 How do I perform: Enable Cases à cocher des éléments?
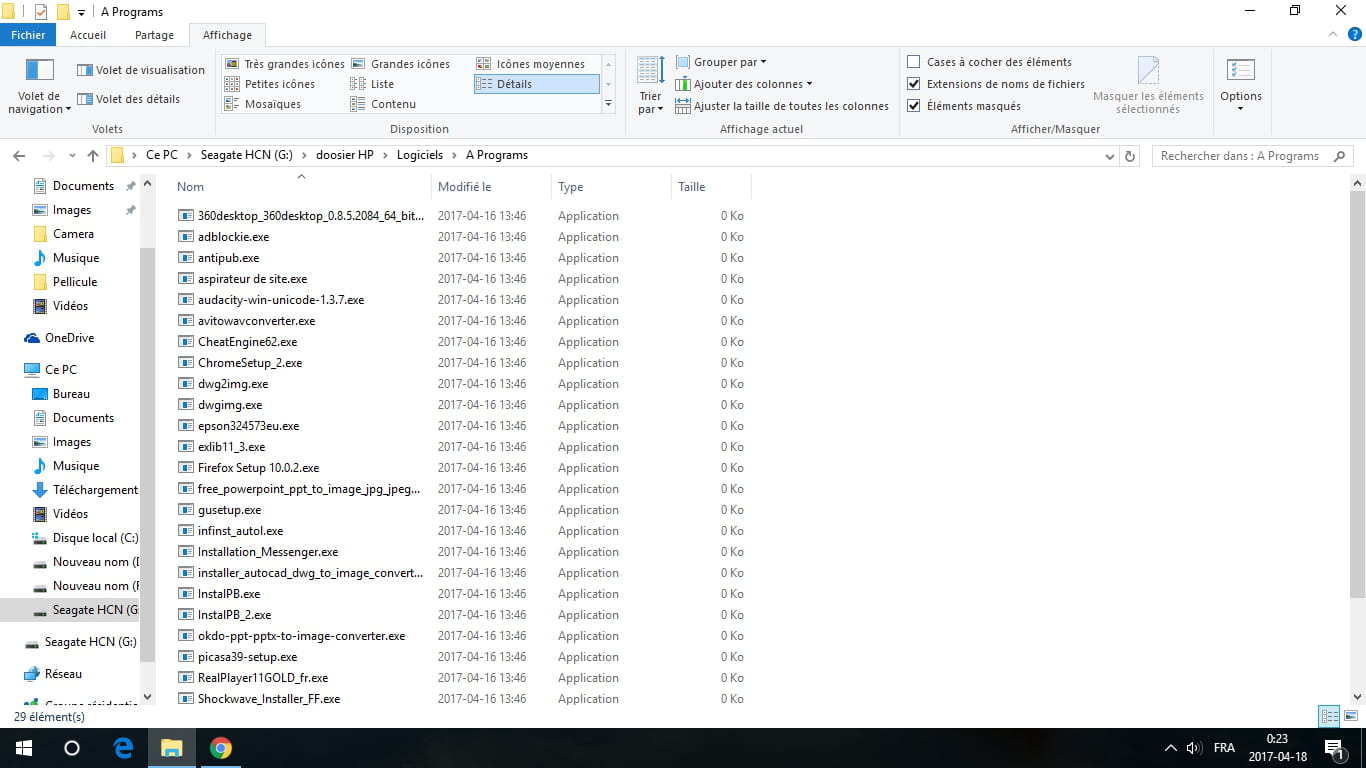913,62
